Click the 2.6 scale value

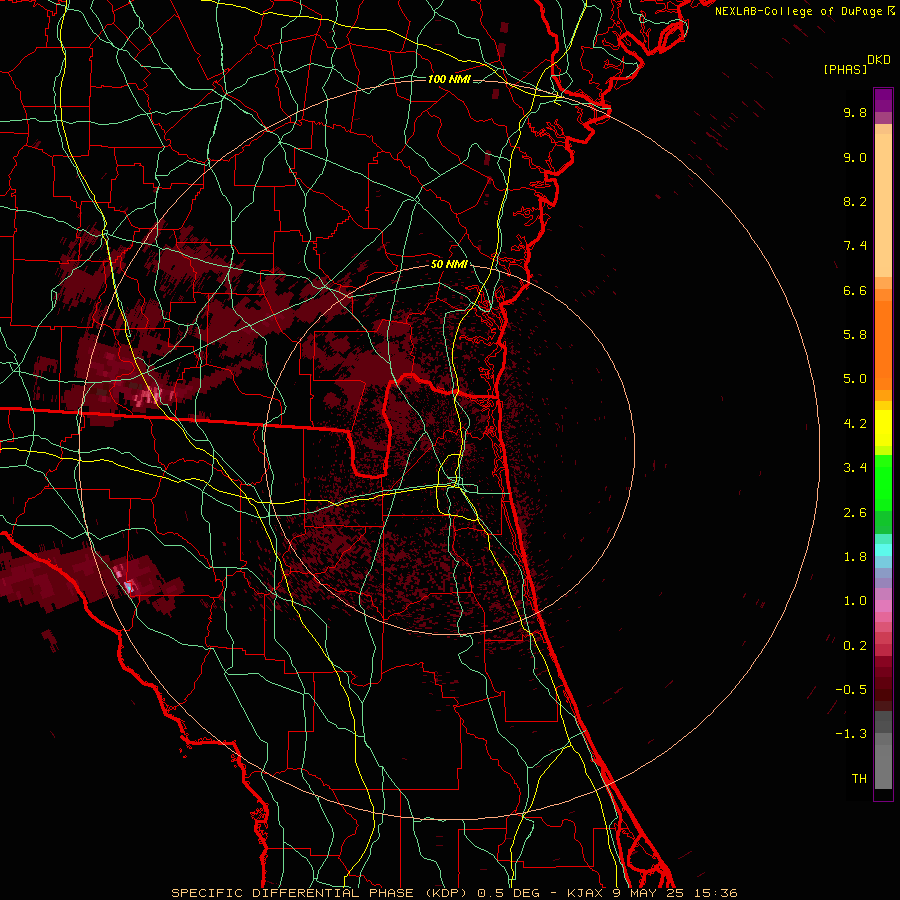point(855,513)
